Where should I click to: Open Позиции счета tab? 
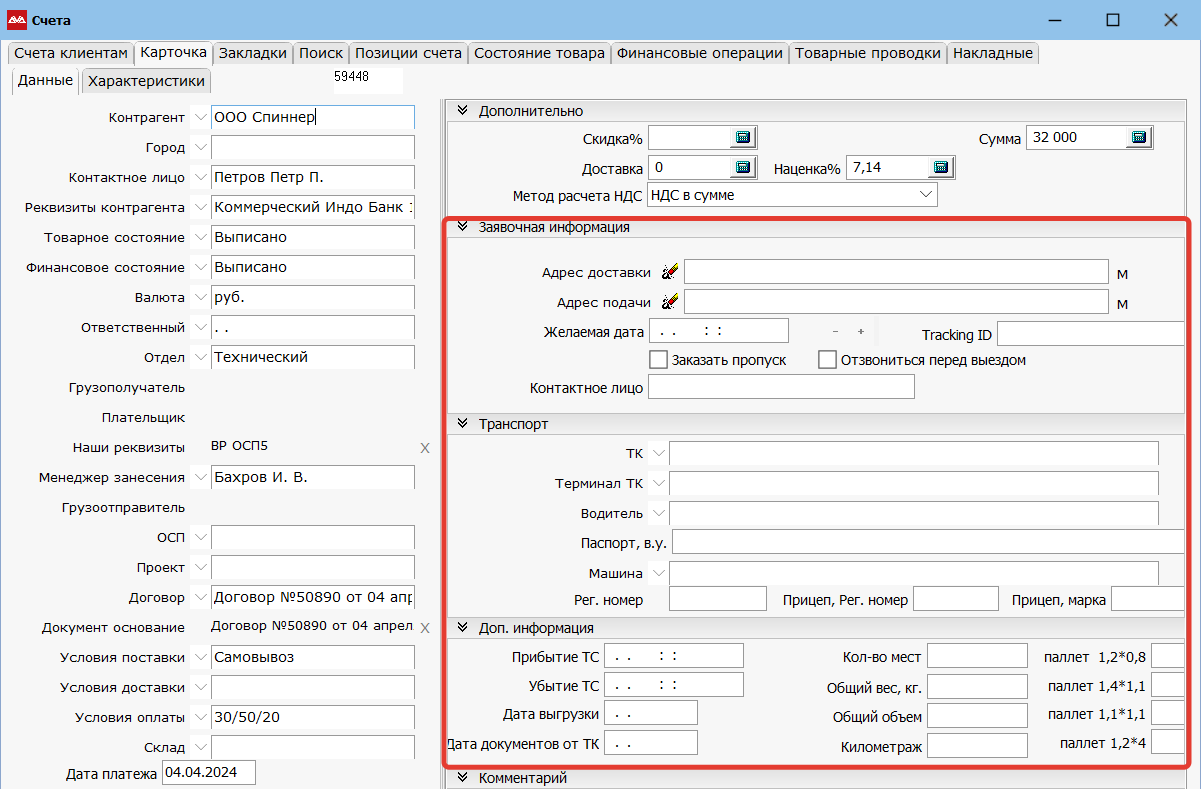[409, 53]
